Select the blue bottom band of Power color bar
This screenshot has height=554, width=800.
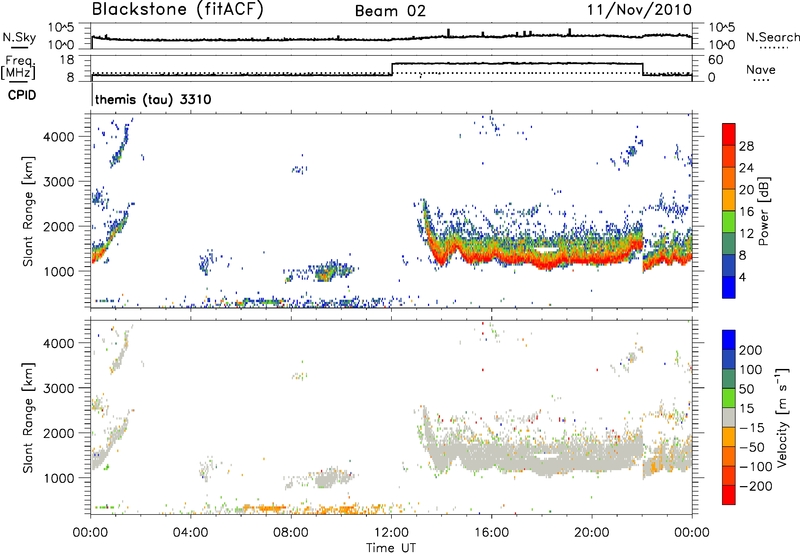point(729,288)
